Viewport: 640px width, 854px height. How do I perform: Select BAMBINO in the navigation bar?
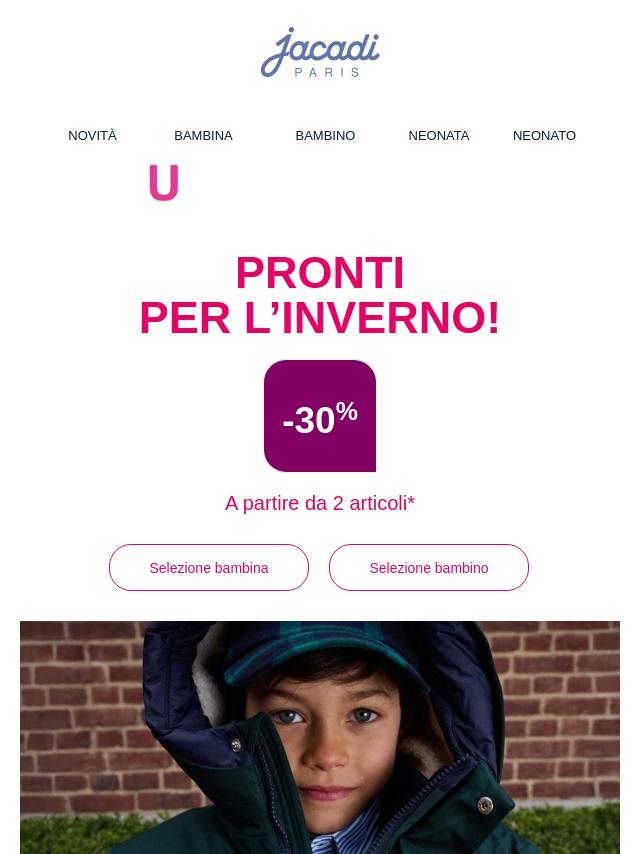(x=325, y=136)
